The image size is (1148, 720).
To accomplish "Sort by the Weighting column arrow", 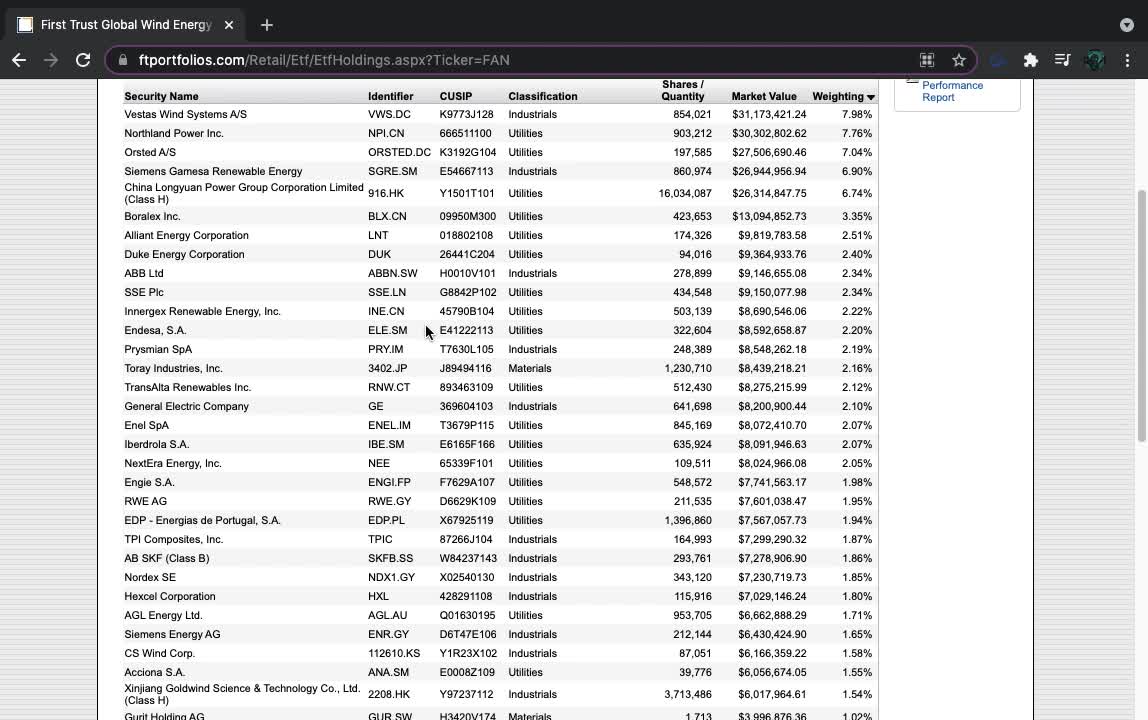I will click(871, 97).
